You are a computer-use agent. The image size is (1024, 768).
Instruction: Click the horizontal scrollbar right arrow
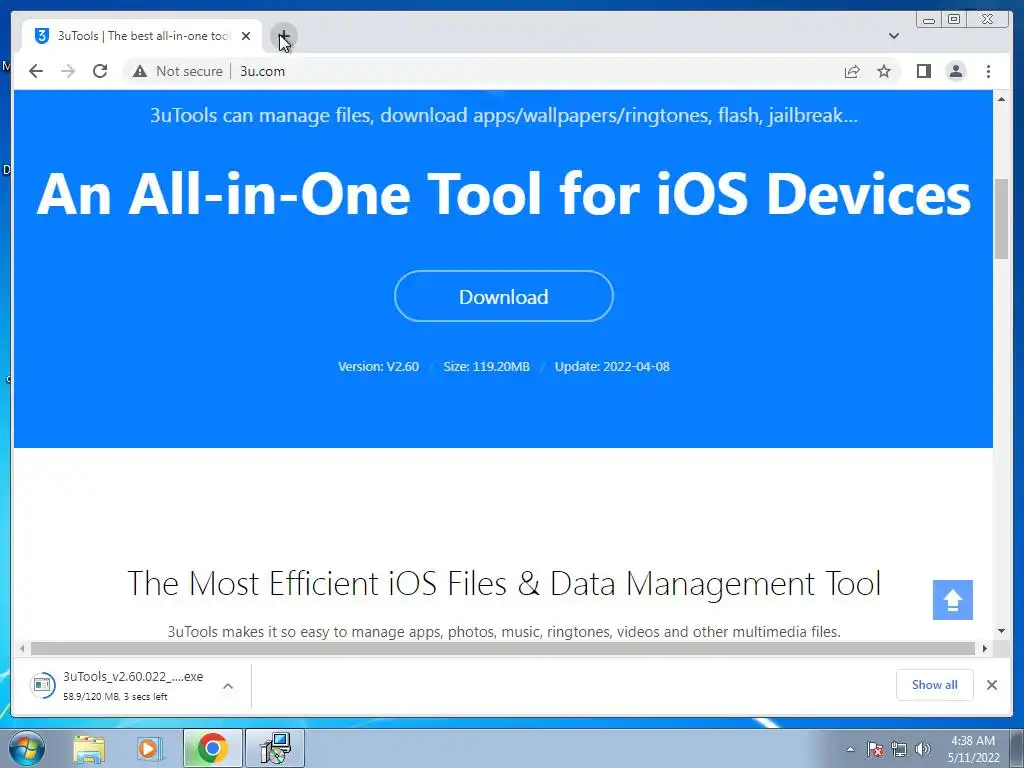tap(985, 648)
